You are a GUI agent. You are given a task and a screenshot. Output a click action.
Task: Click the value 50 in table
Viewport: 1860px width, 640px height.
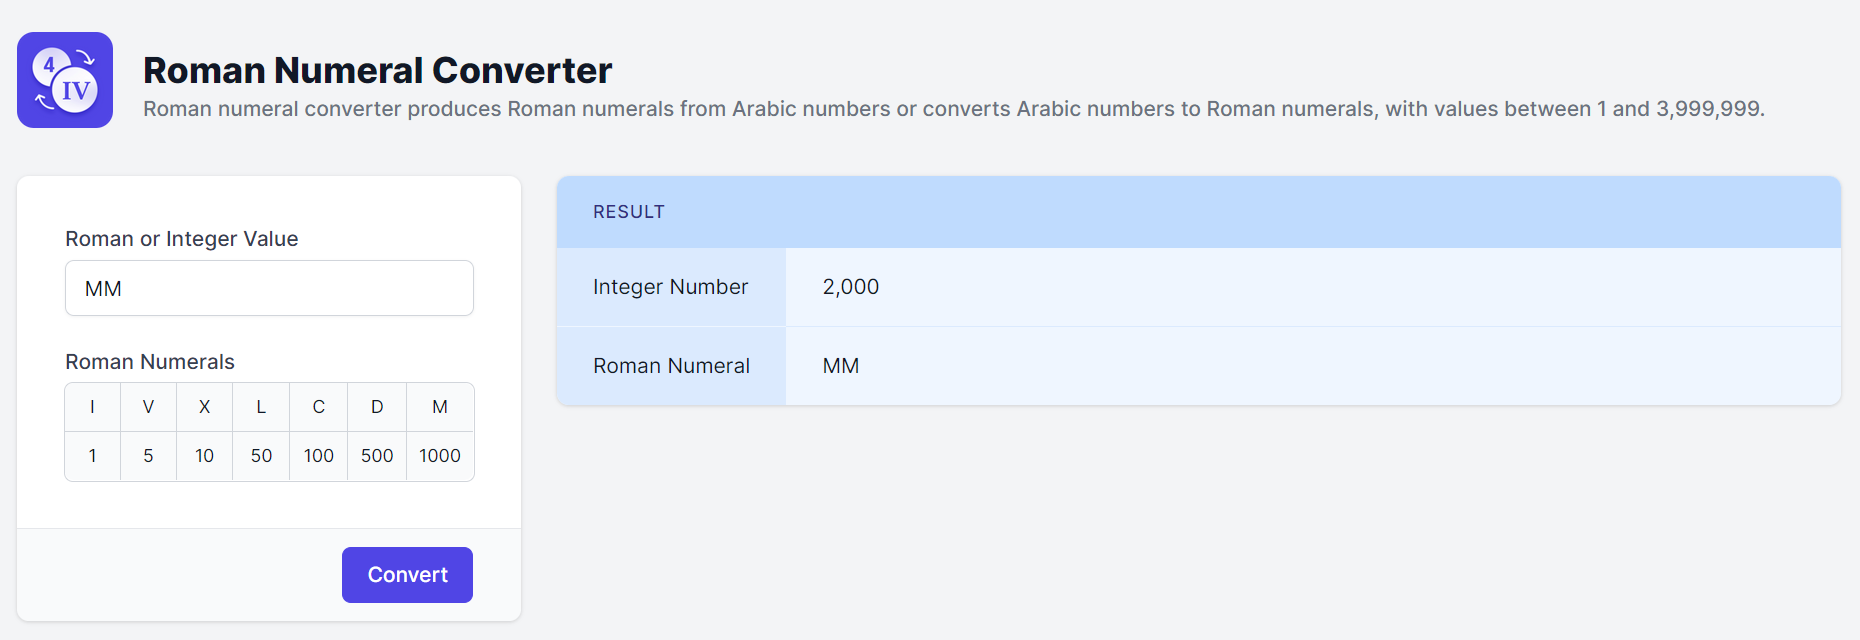click(261, 456)
